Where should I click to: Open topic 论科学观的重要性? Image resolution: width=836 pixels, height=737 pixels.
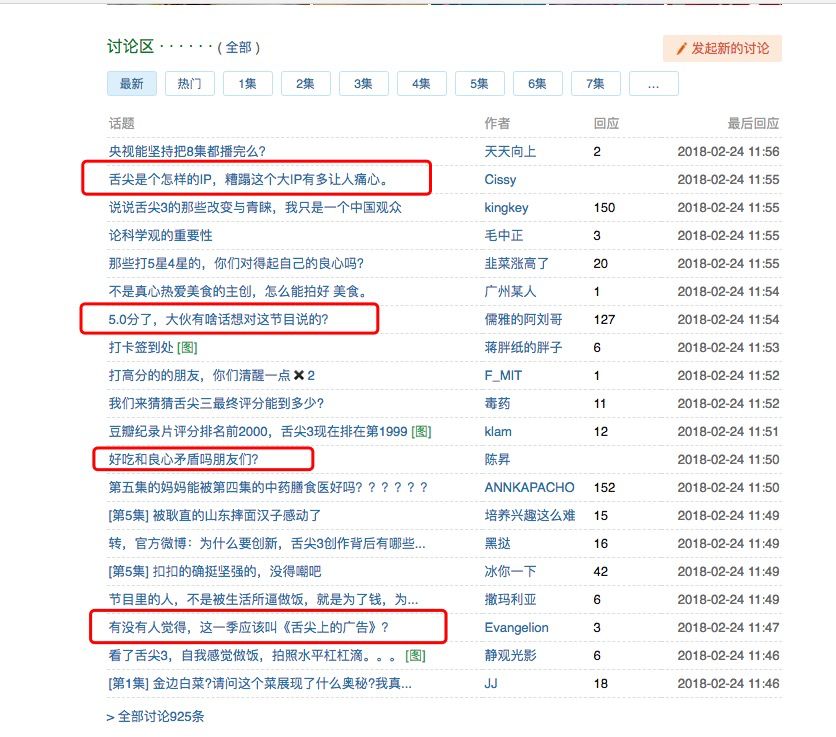160,235
